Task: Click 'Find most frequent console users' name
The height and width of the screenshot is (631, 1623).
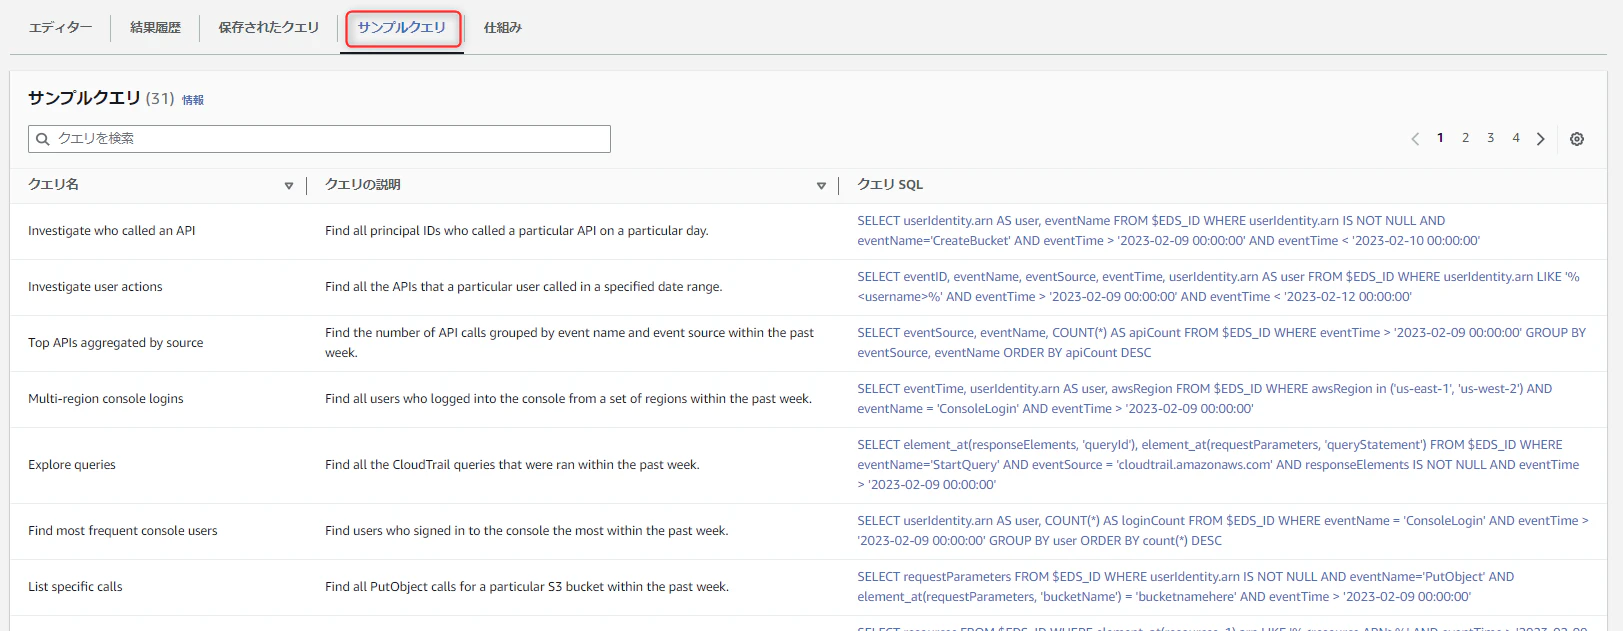Action: 123,531
